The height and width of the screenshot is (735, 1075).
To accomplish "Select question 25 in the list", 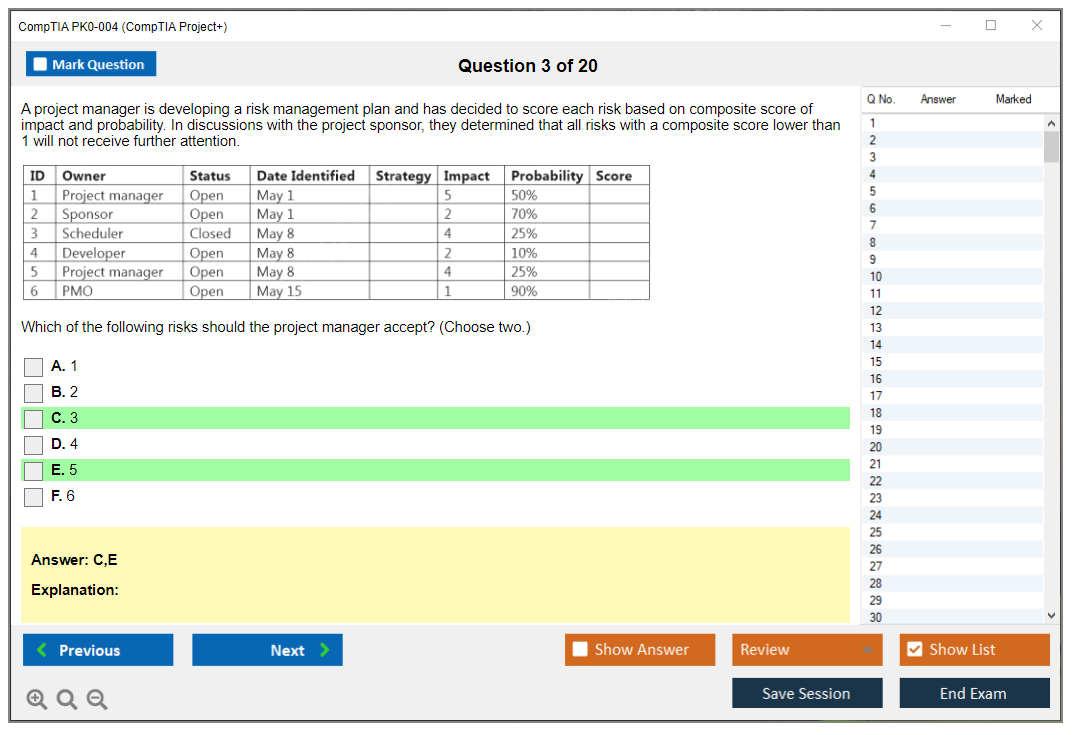I will [x=876, y=532].
